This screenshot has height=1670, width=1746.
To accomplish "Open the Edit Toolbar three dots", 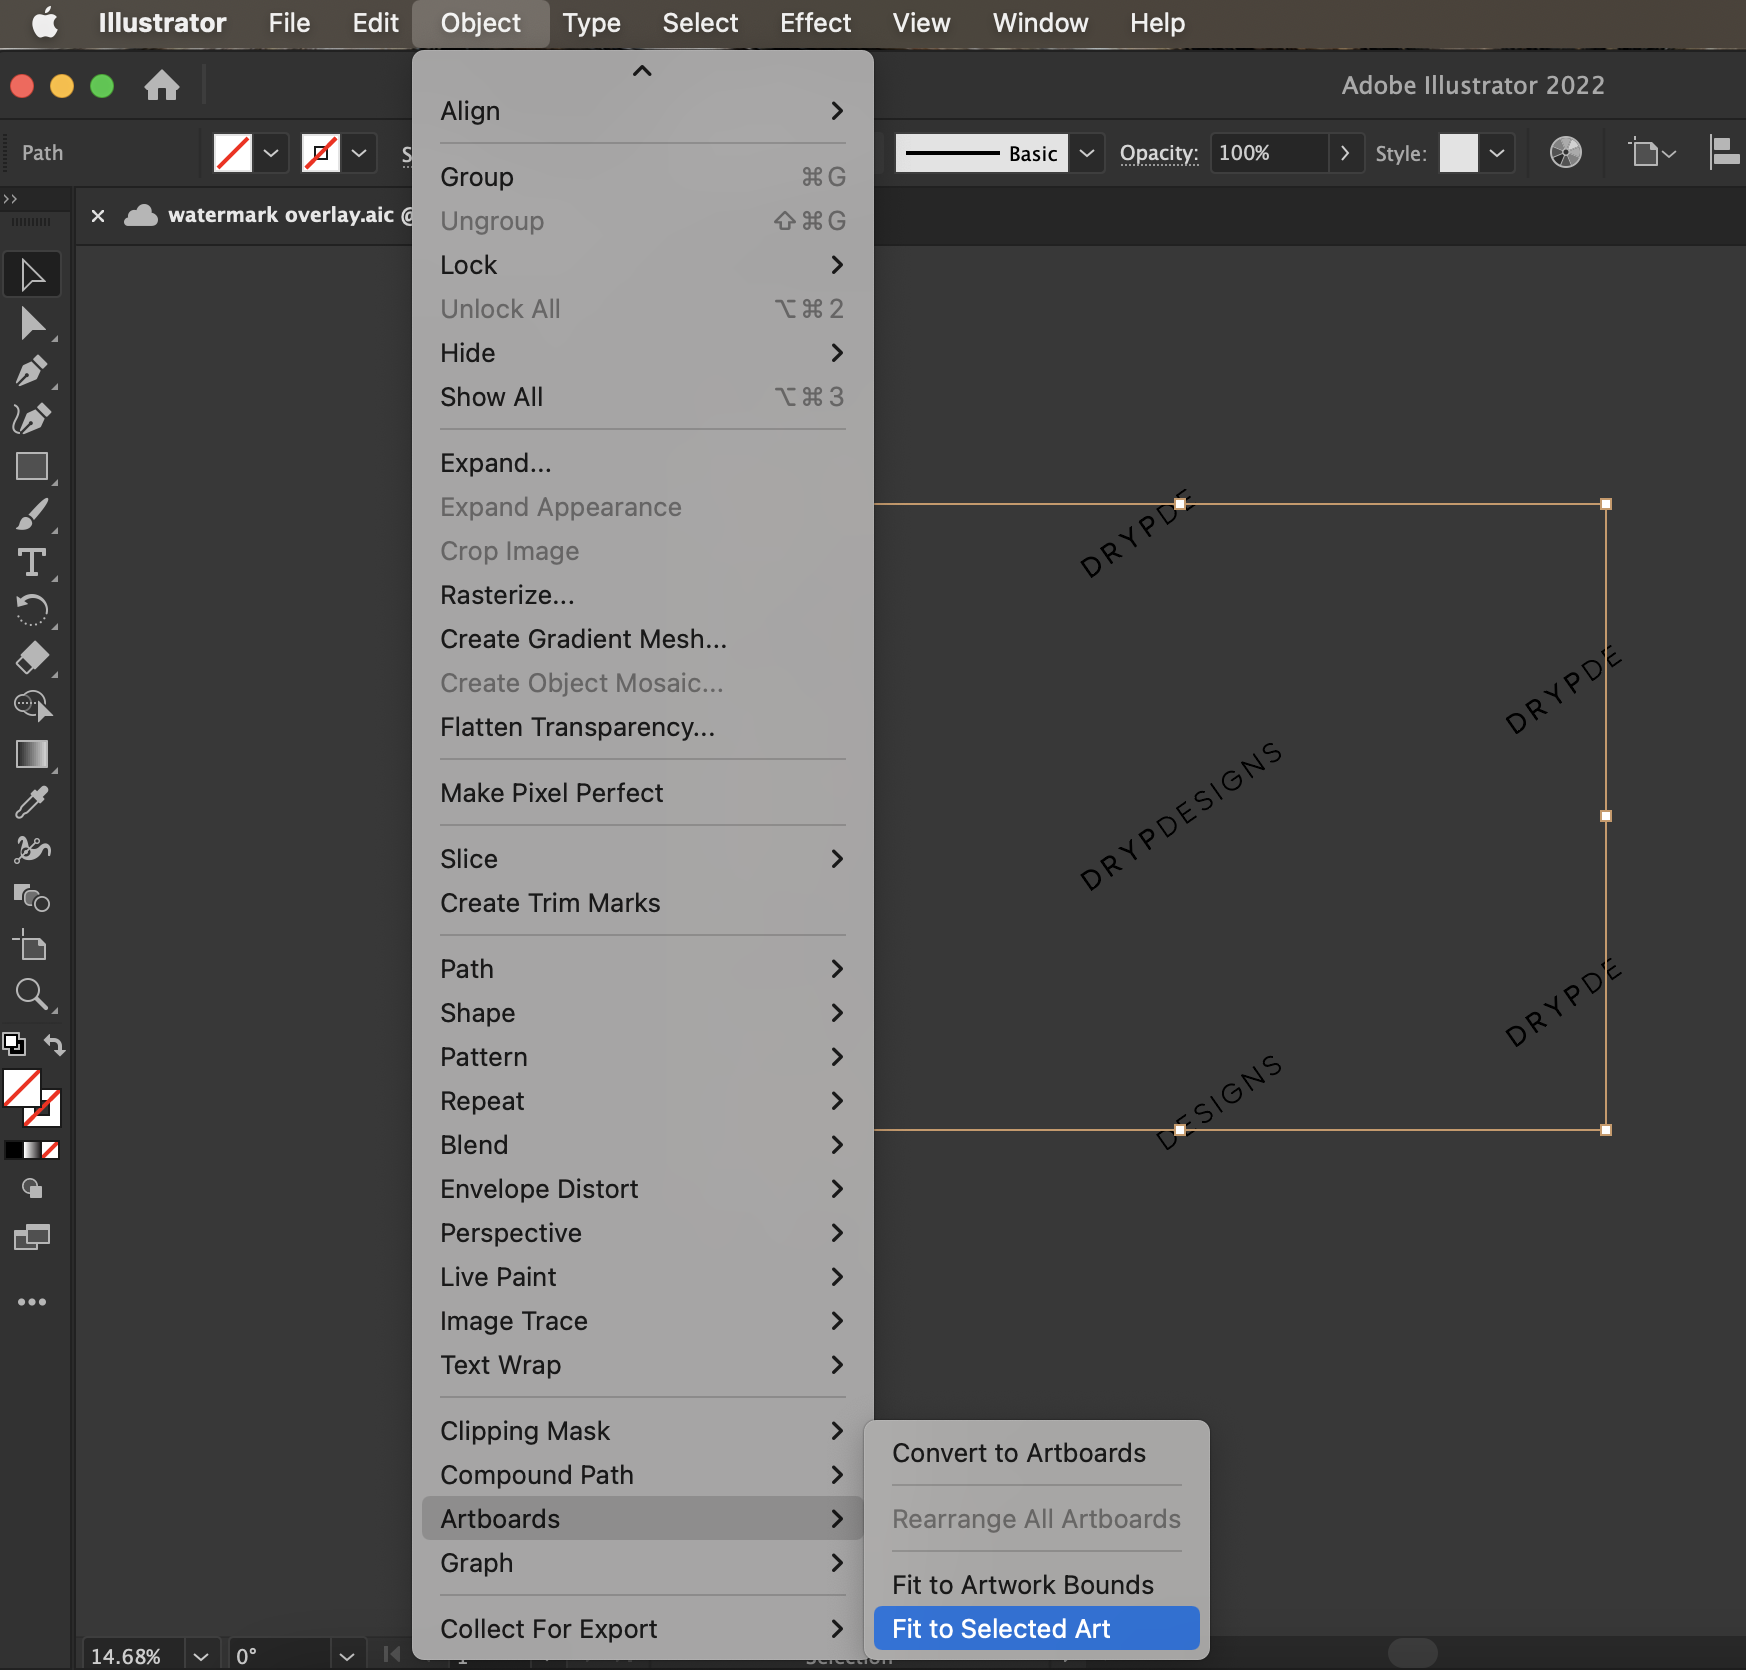I will pos(32,1302).
